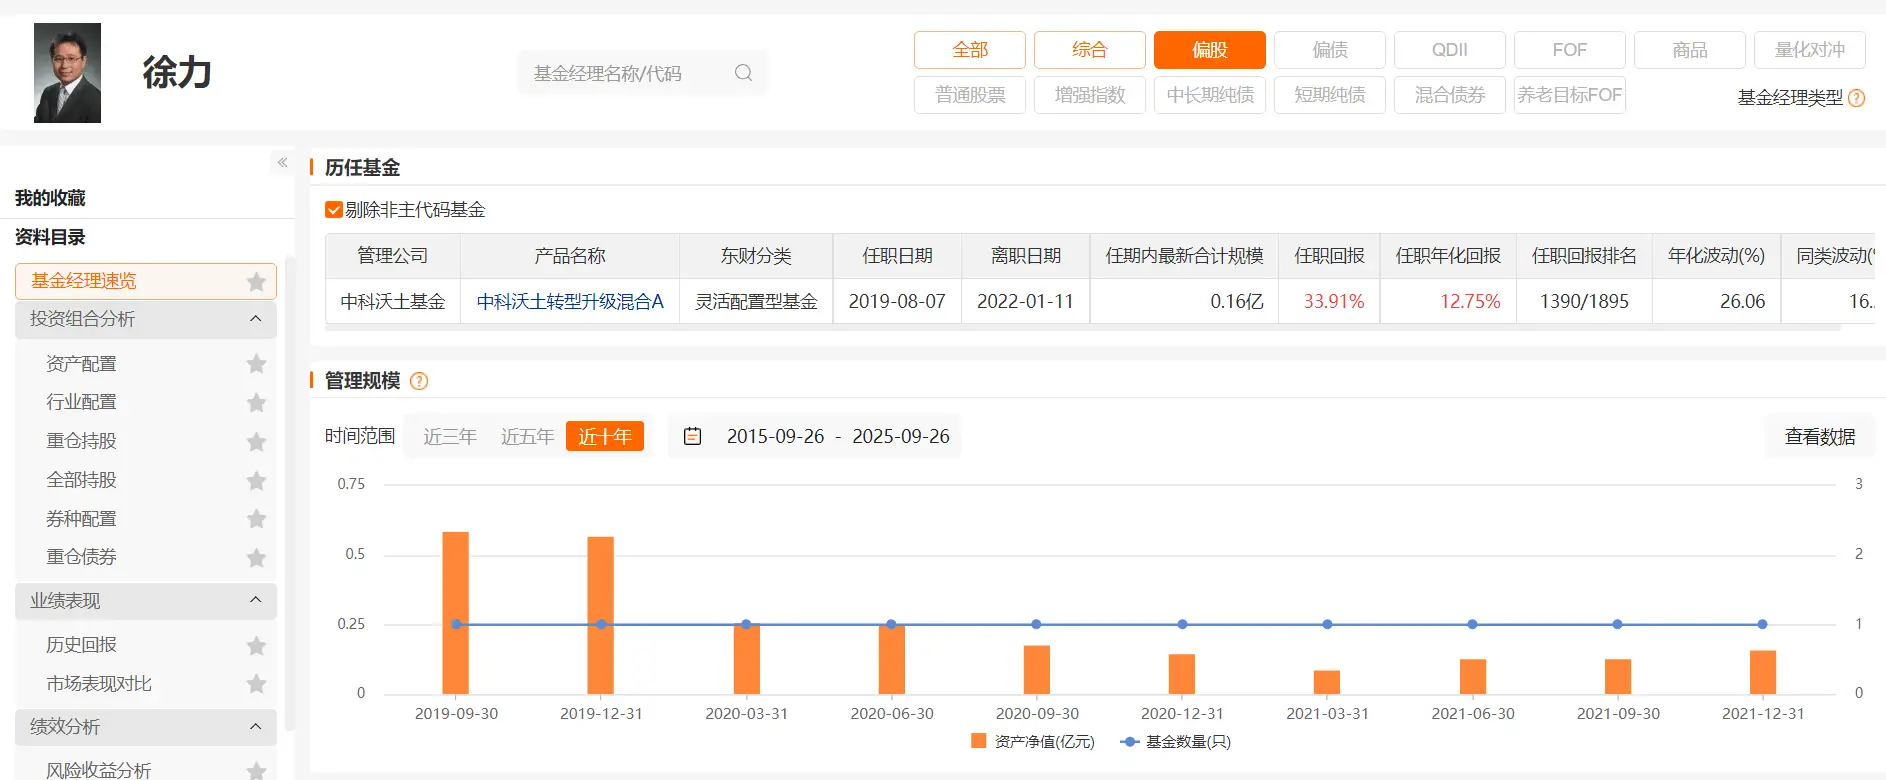Collapse the 业绩表现 section
Screen dimensions: 1886x780
pyautogui.click(x=255, y=600)
